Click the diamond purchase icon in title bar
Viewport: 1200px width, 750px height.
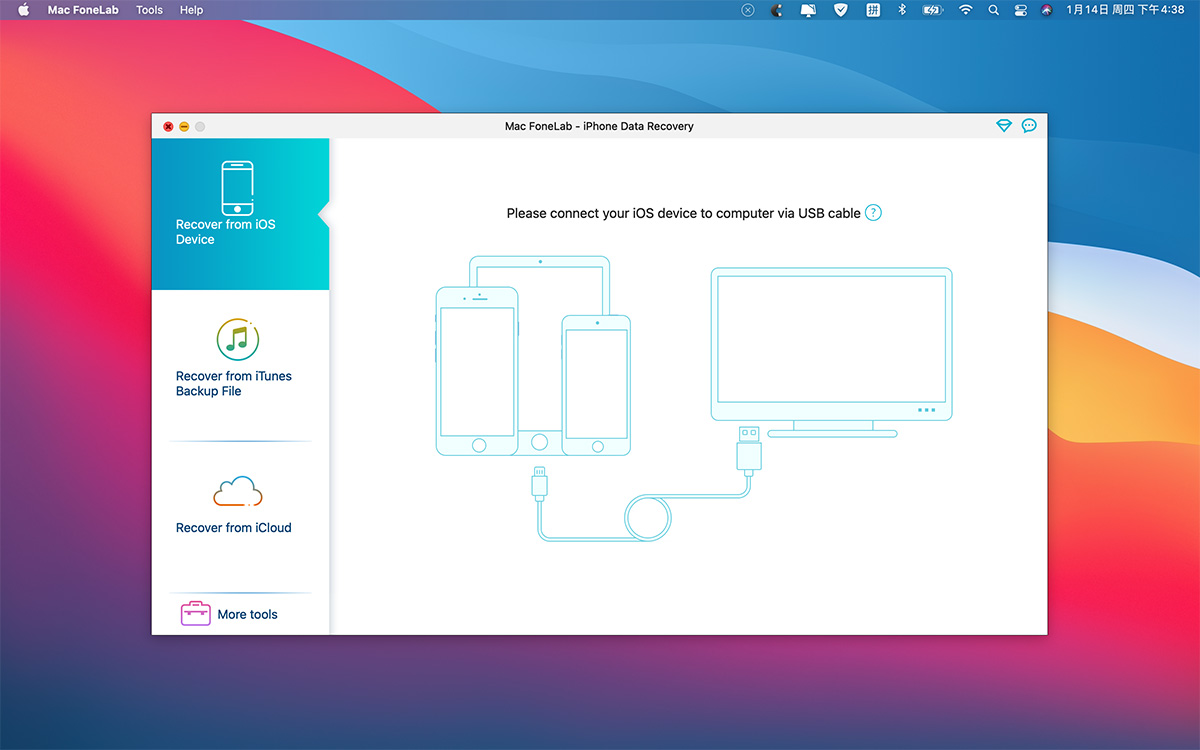tap(1004, 126)
